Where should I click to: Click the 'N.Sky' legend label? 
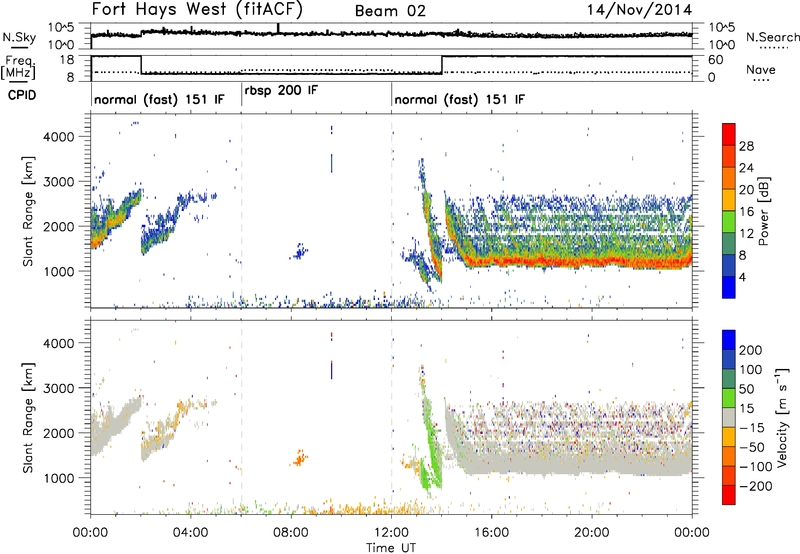tap(19, 37)
